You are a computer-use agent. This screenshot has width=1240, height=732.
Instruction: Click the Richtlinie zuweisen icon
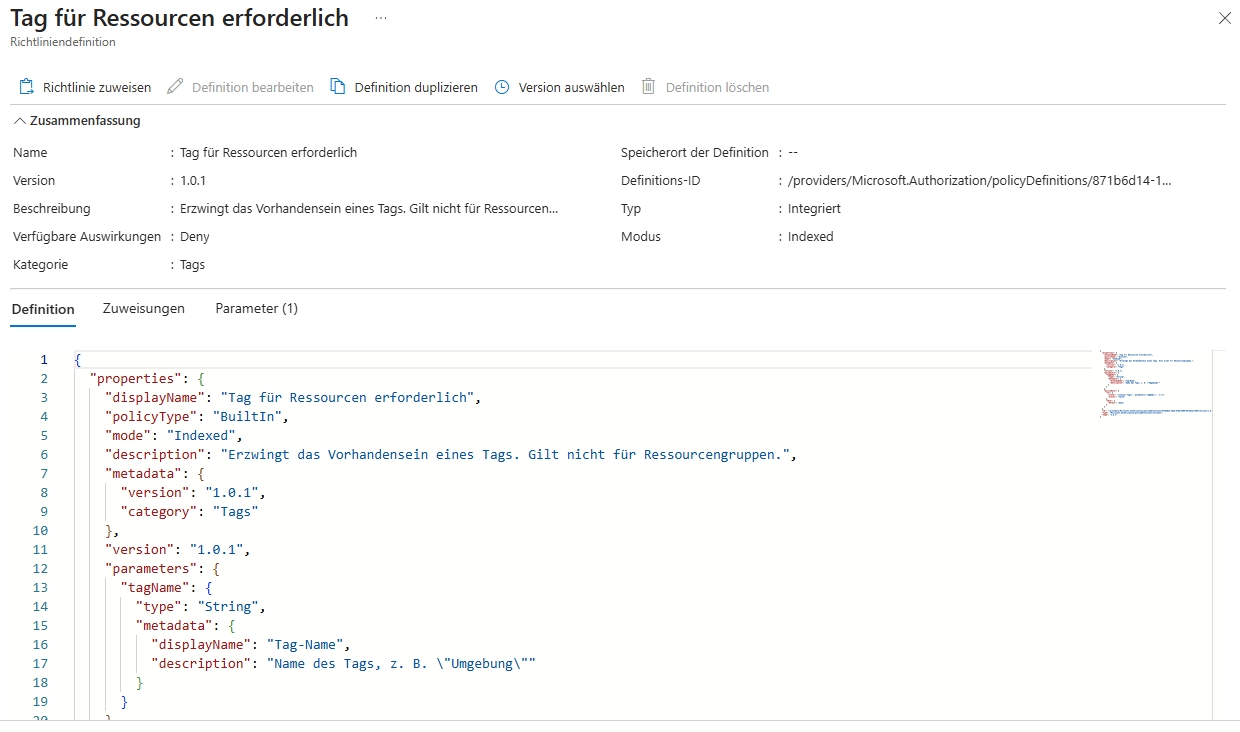(27, 87)
